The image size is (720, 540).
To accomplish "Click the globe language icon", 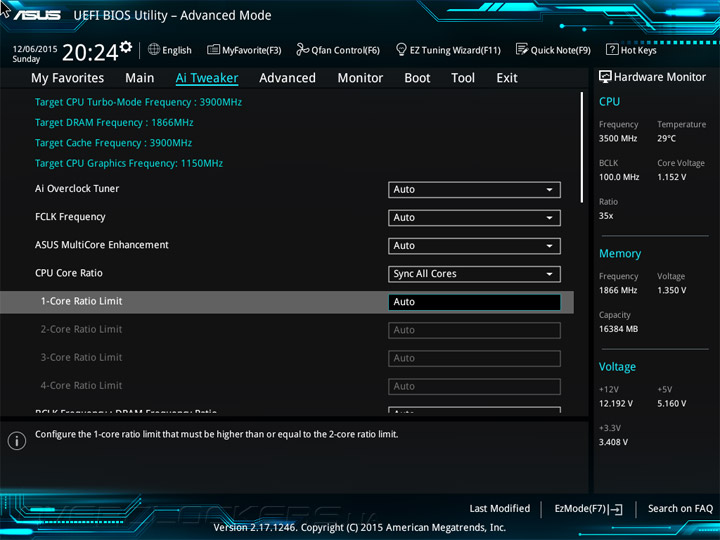I will (x=154, y=49).
